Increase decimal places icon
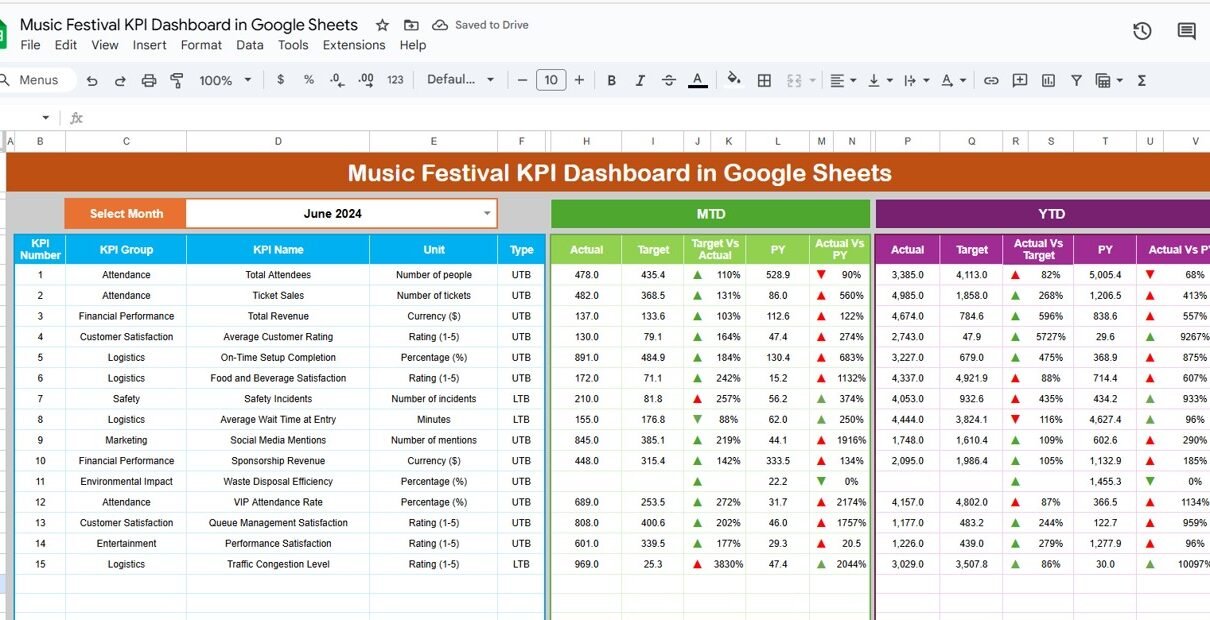 point(366,80)
